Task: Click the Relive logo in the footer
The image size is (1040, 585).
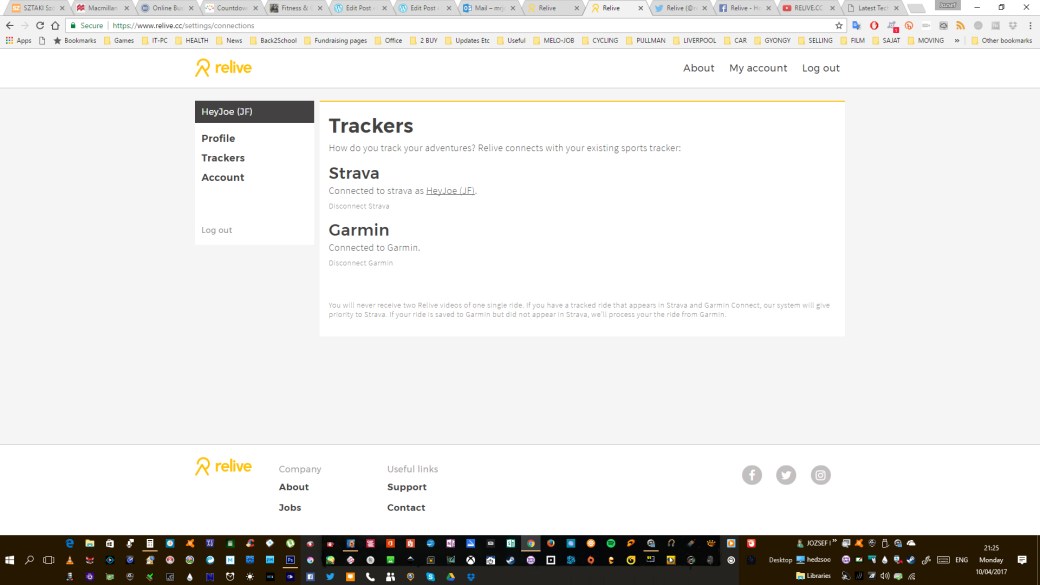Action: (223, 467)
